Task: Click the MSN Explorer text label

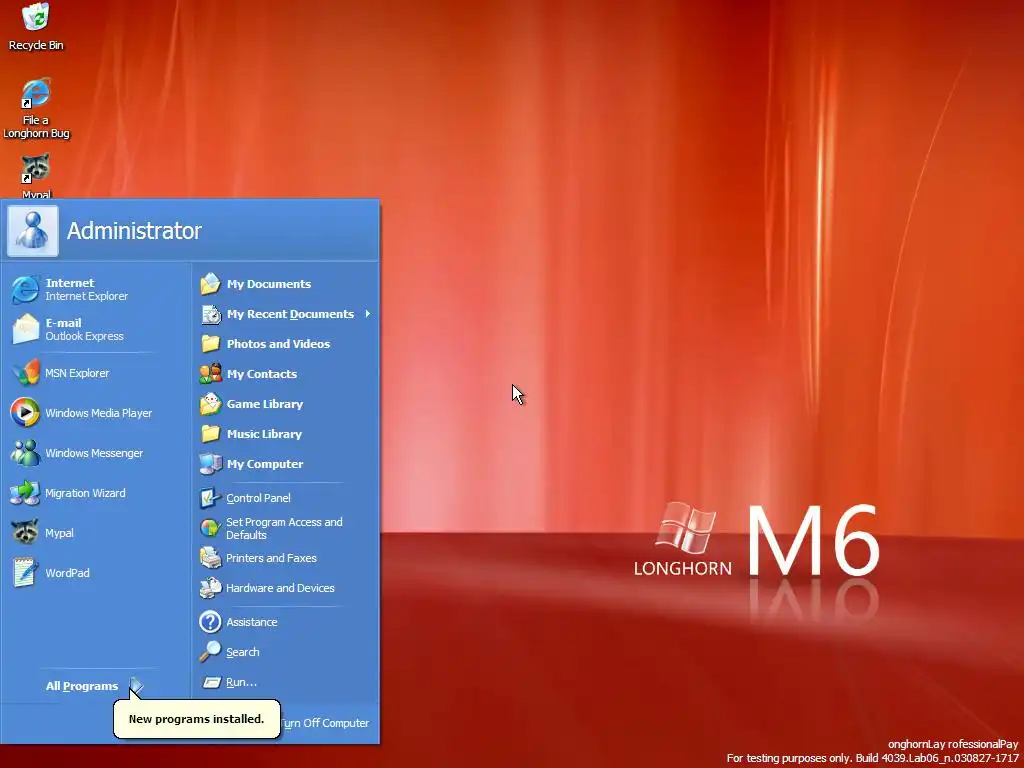Action: [x=77, y=374]
